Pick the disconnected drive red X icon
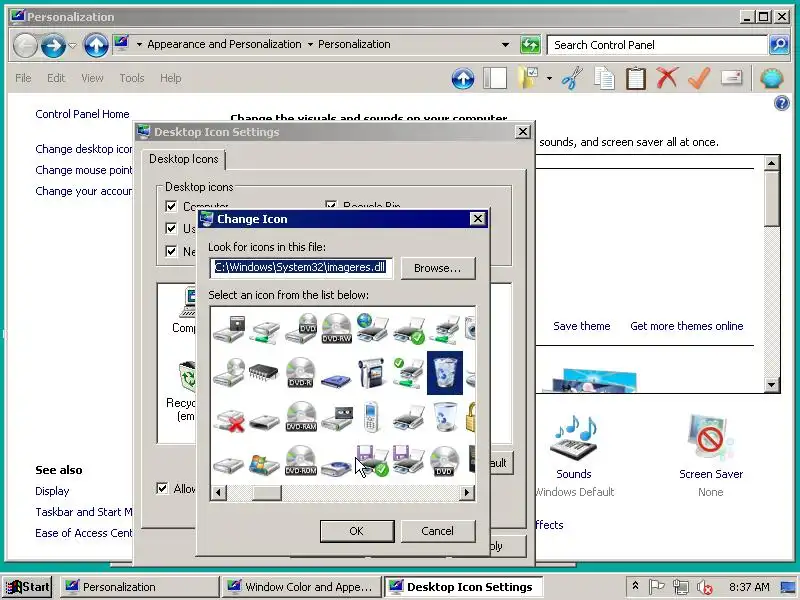The image size is (800, 600). 229,420
